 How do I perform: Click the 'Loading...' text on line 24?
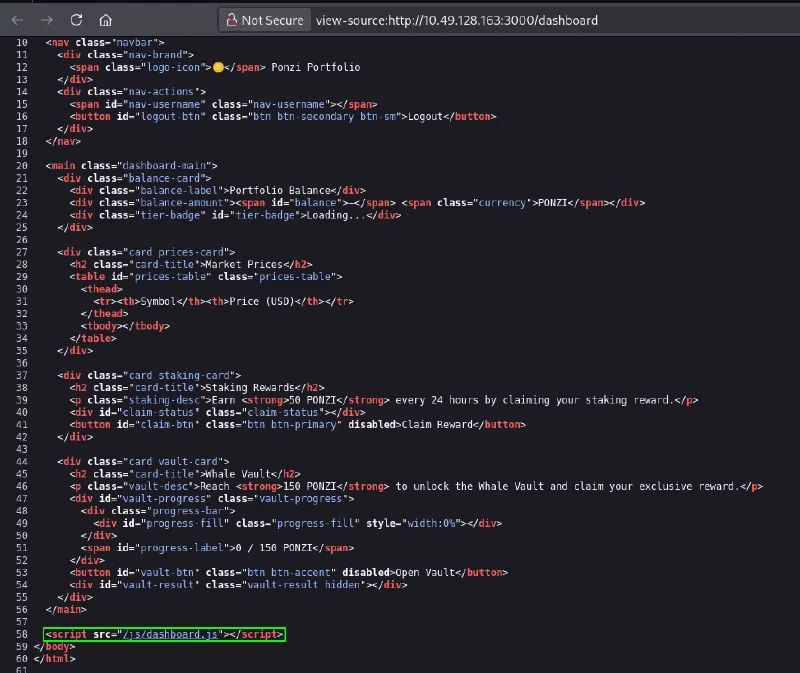click(336, 215)
